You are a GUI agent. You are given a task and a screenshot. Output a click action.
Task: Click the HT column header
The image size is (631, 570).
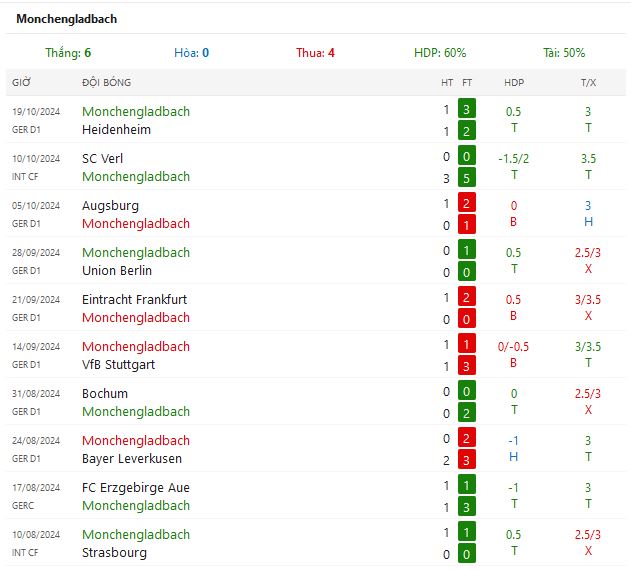tap(447, 83)
